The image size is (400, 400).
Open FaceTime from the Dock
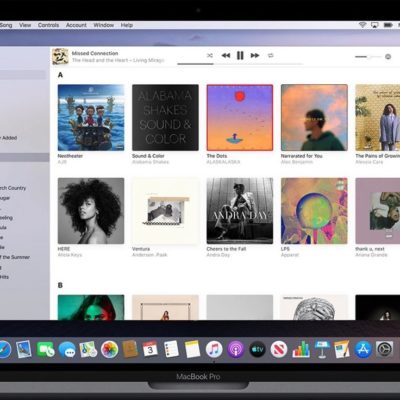45,350
